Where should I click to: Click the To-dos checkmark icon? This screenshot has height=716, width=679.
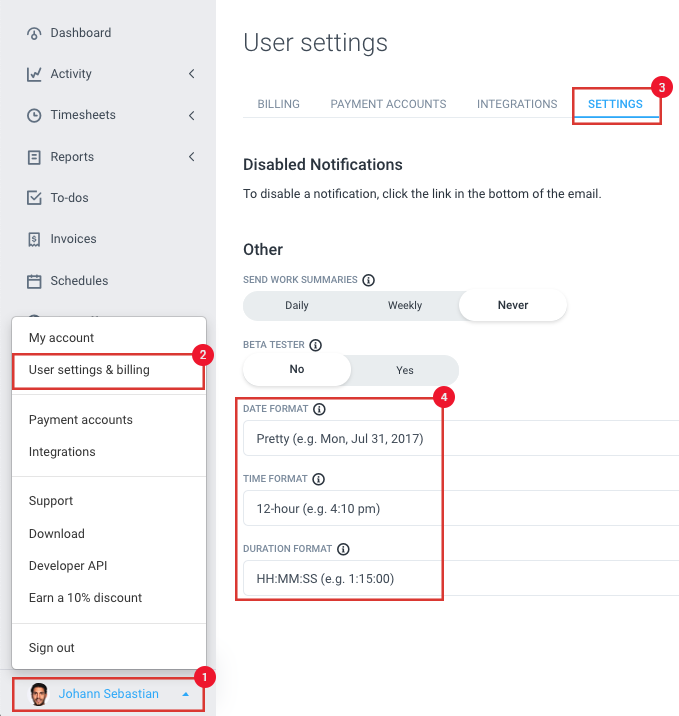(x=34, y=198)
